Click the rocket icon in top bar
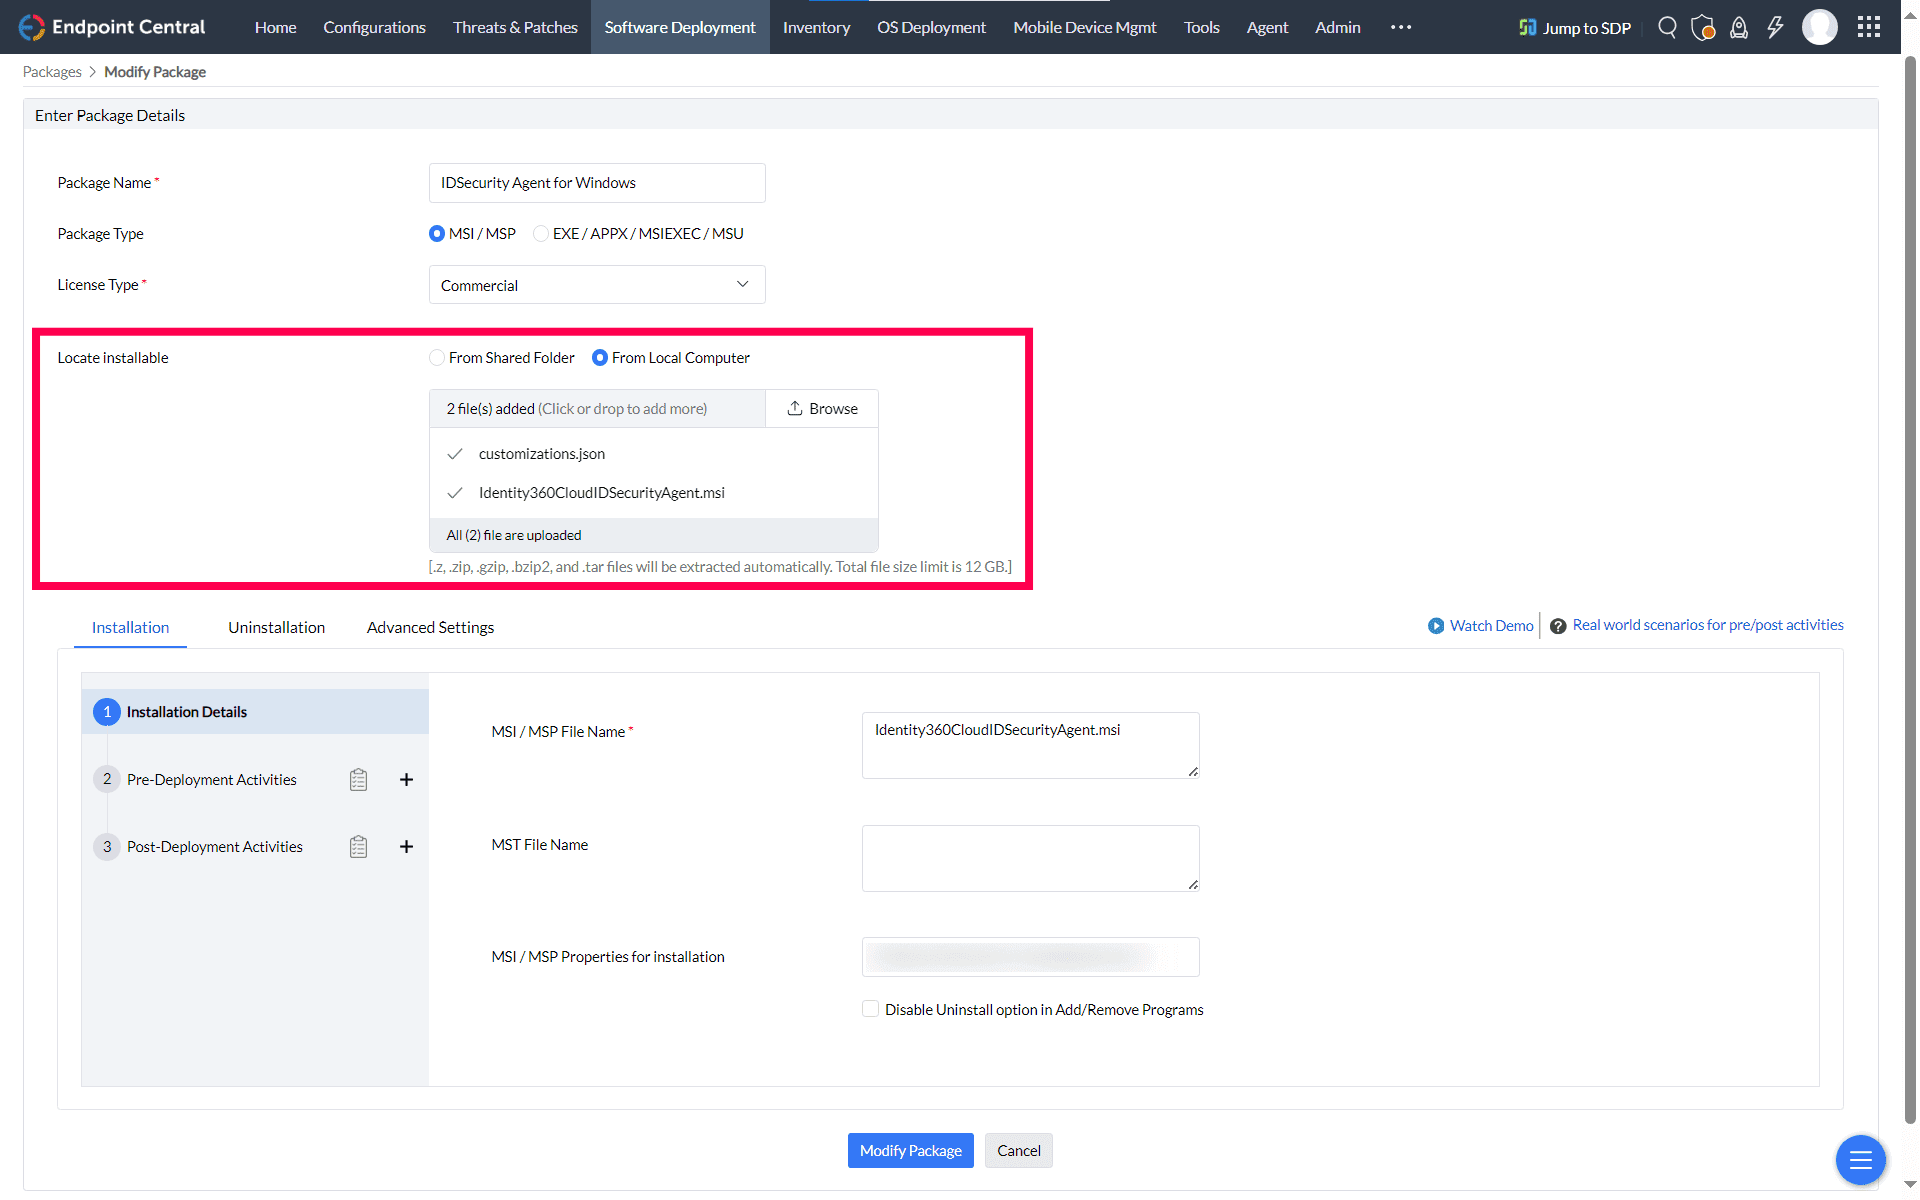This screenshot has height=1200, width=1920. pyautogui.click(x=1739, y=27)
